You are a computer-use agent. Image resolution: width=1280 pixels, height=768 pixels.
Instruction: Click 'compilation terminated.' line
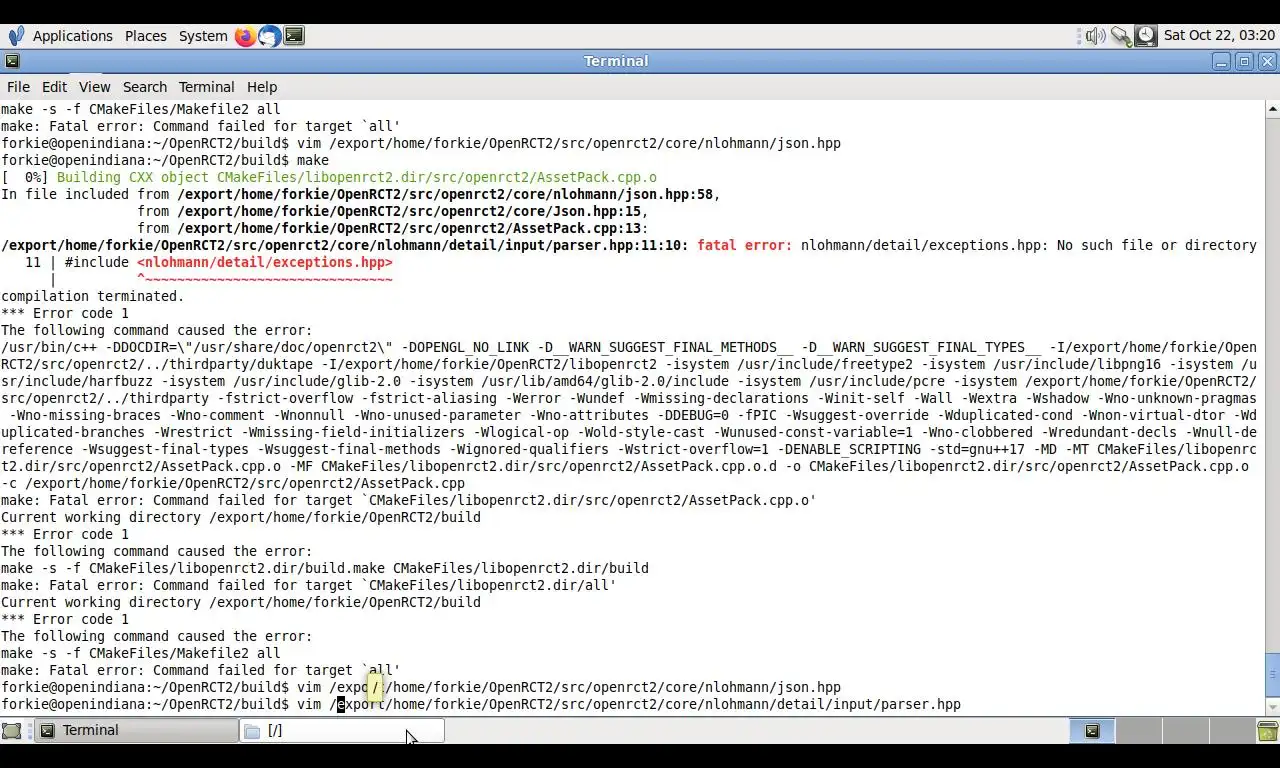[93, 296]
